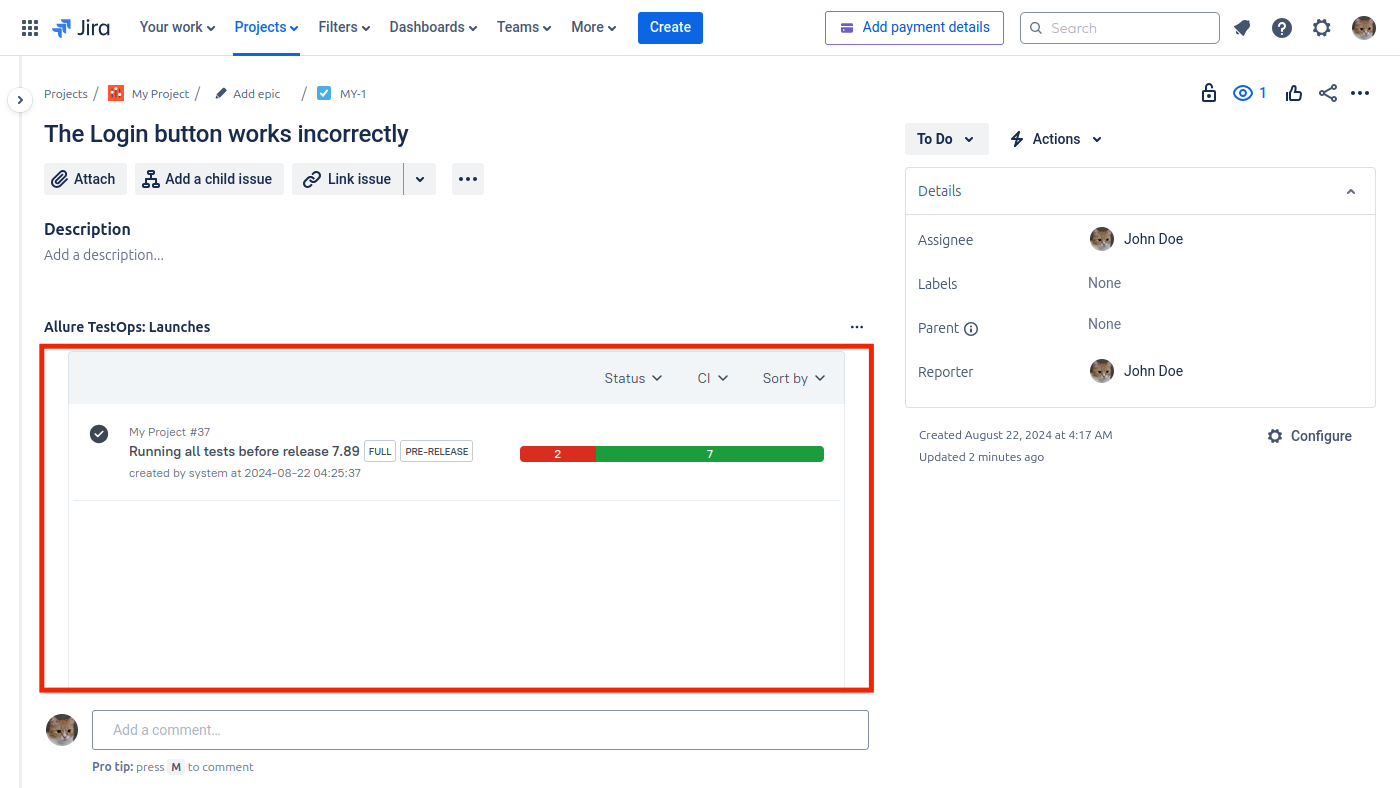Click the Reporter John Doe value
Image resolution: width=1400 pixels, height=788 pixels.
(x=1137, y=371)
